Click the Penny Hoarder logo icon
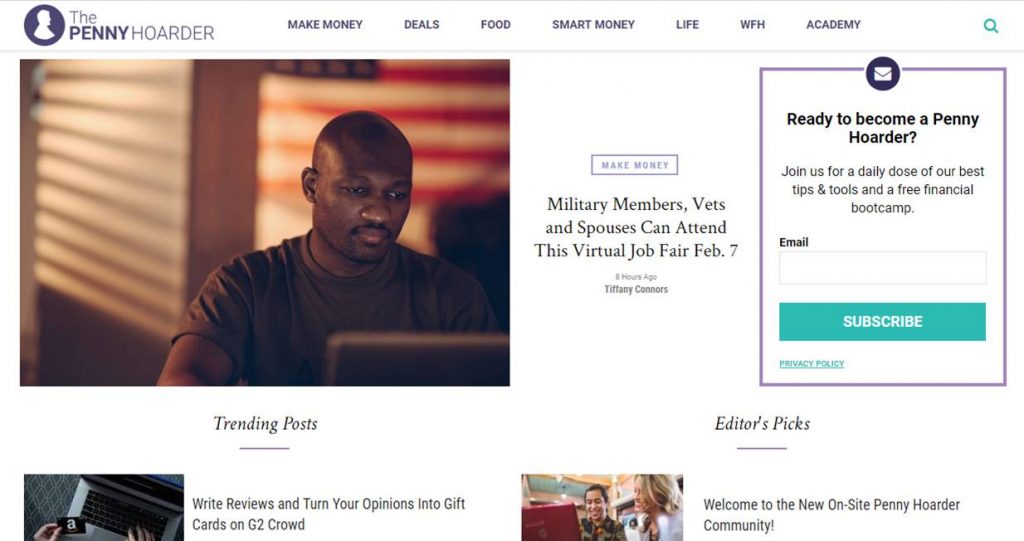This screenshot has height=541, width=1024. [44, 25]
